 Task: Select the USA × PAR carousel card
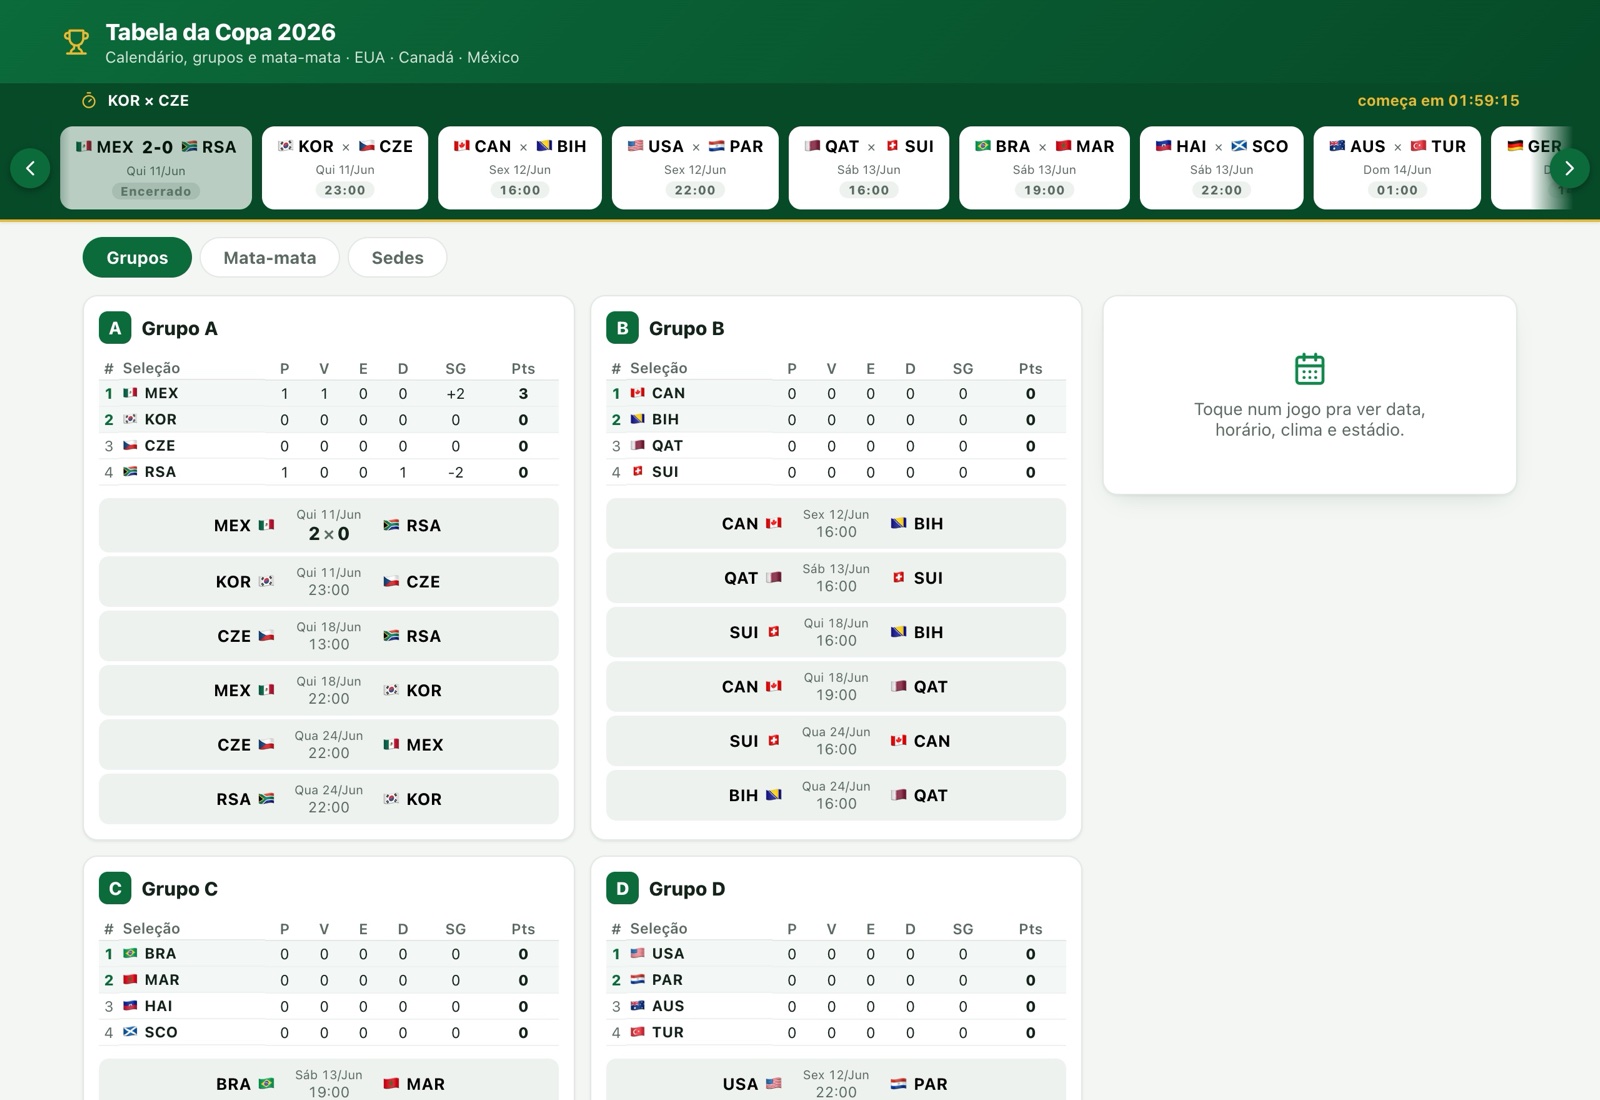[x=695, y=167]
